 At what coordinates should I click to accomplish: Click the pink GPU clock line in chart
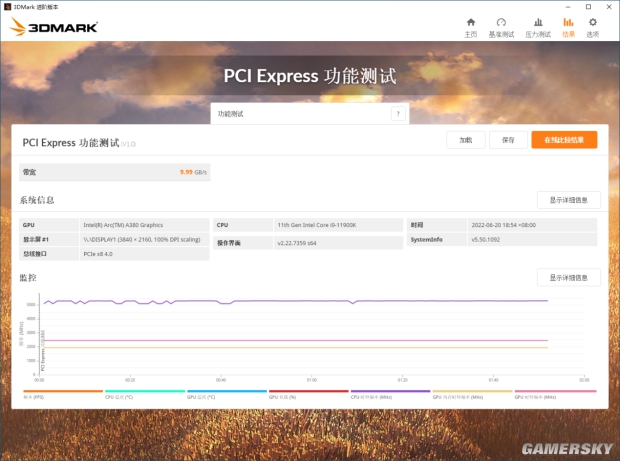pos(296,340)
